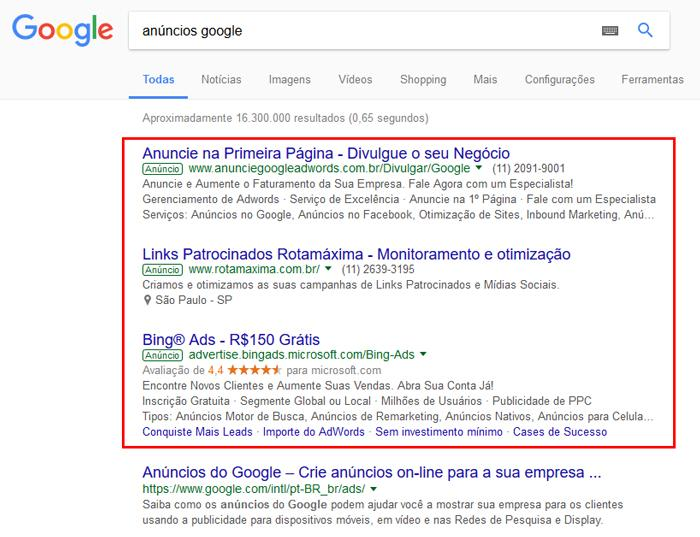Click the blue search magnifier icon
The height and width of the screenshot is (537, 700).
click(645, 30)
